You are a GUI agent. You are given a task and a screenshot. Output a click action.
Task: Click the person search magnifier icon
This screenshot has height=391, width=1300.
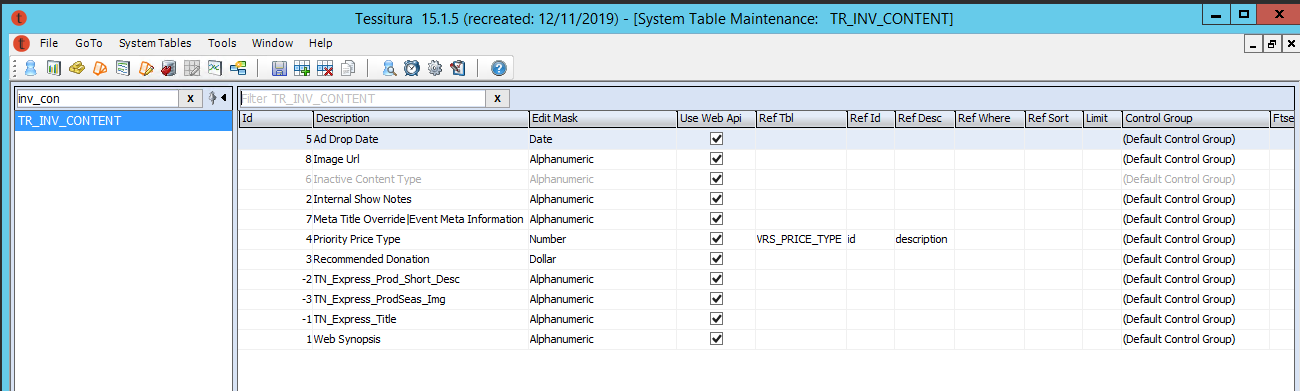[389, 68]
